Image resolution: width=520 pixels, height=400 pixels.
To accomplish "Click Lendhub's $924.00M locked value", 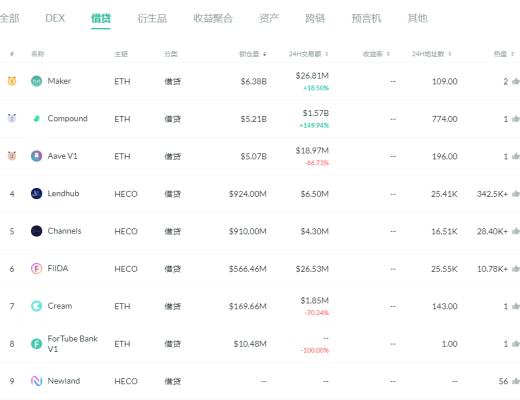I will click(x=248, y=194).
